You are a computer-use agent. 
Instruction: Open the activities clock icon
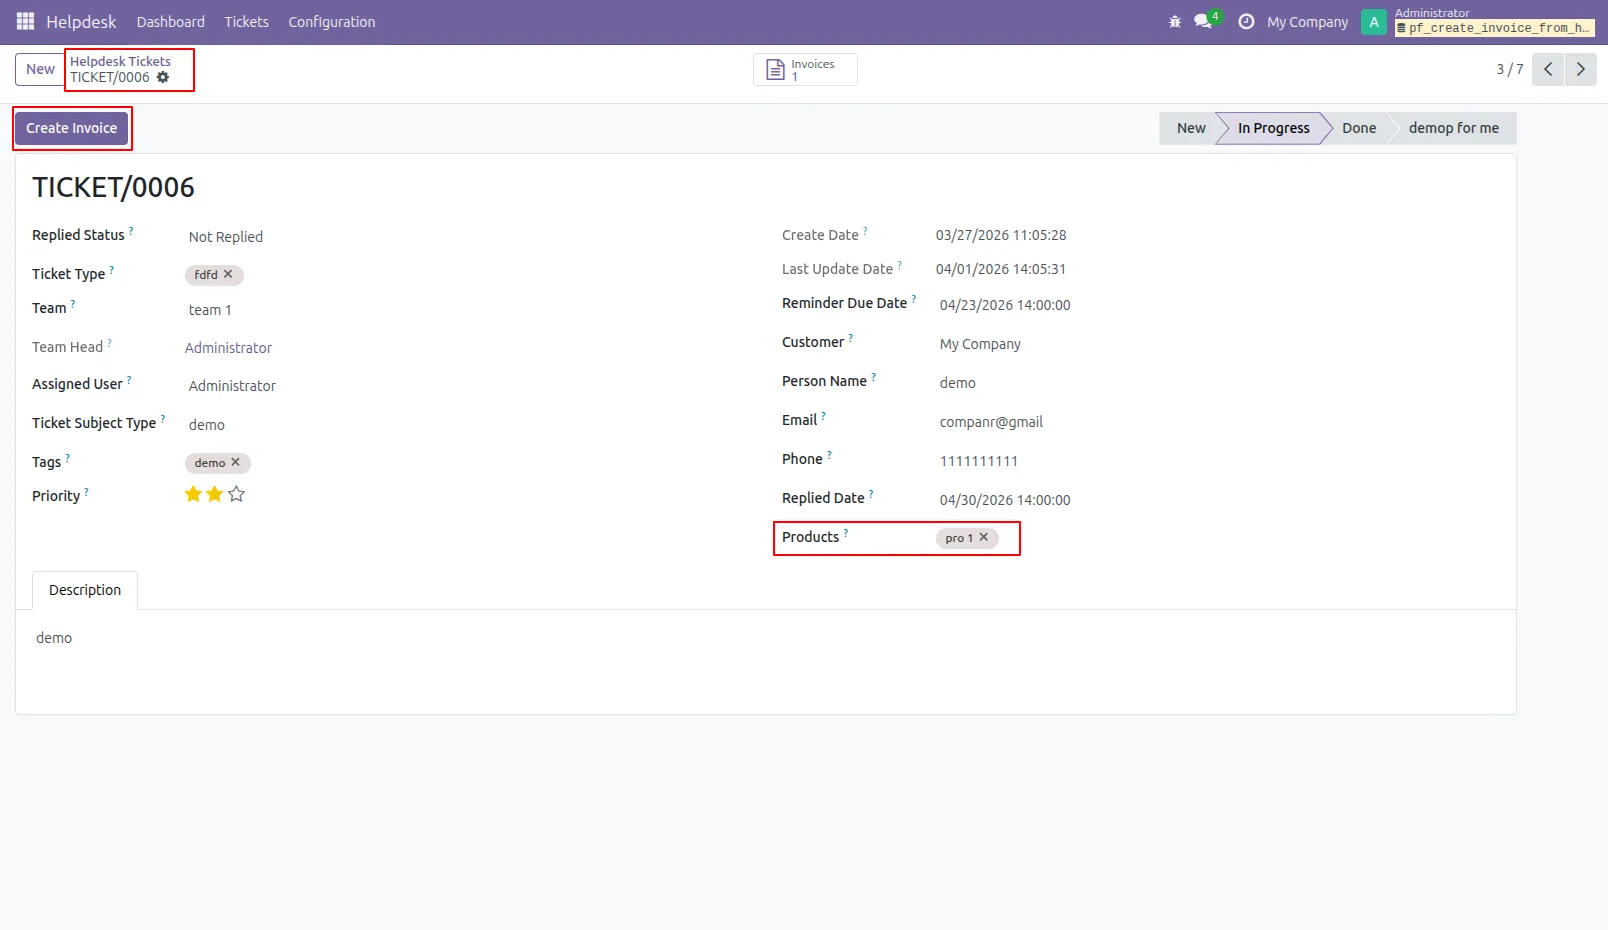[1246, 21]
